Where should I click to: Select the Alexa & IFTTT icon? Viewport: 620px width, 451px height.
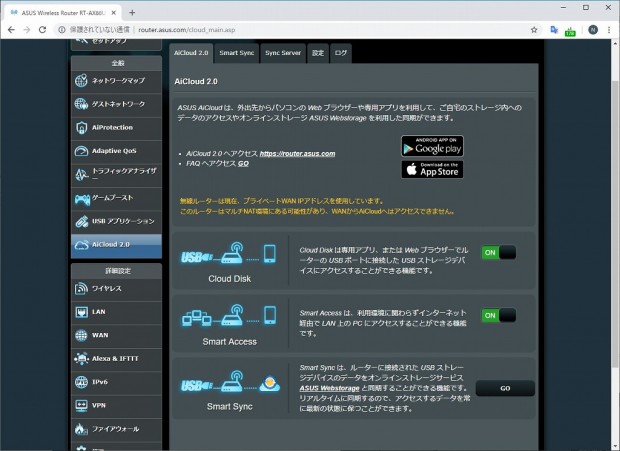pyautogui.click(x=81, y=359)
